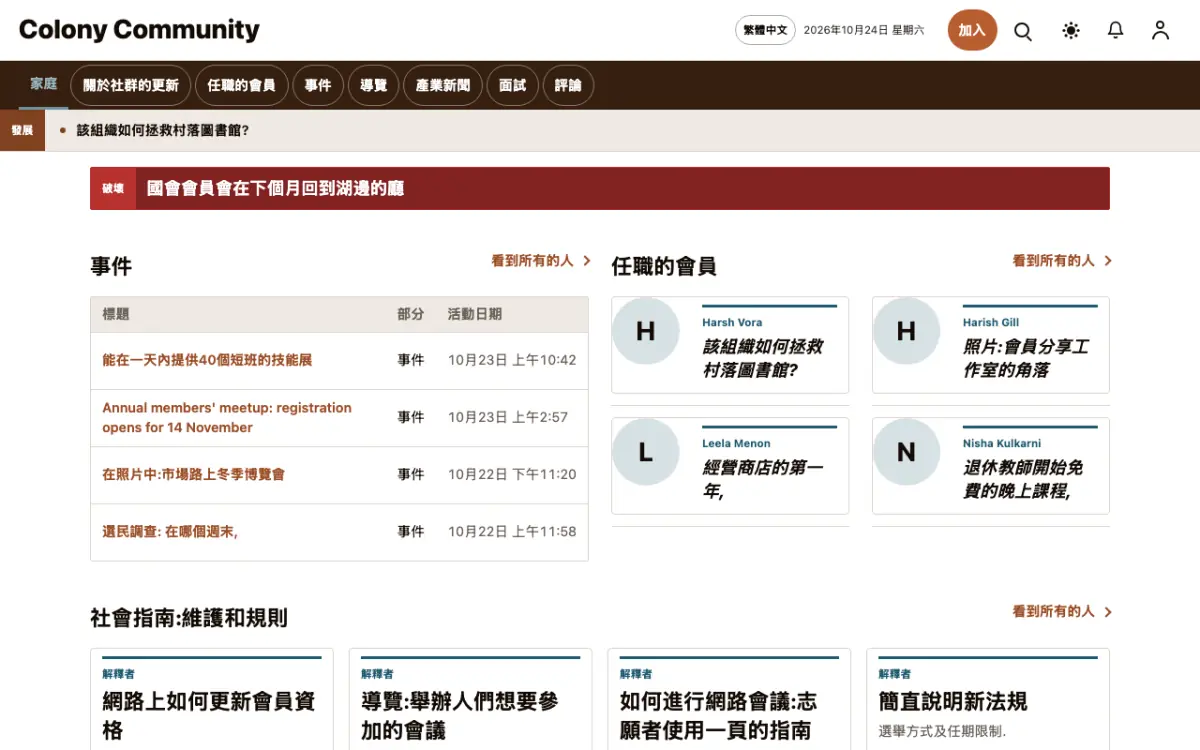1200x750 pixels.
Task: Open Annual members' meetup registration event
Action: (x=227, y=417)
